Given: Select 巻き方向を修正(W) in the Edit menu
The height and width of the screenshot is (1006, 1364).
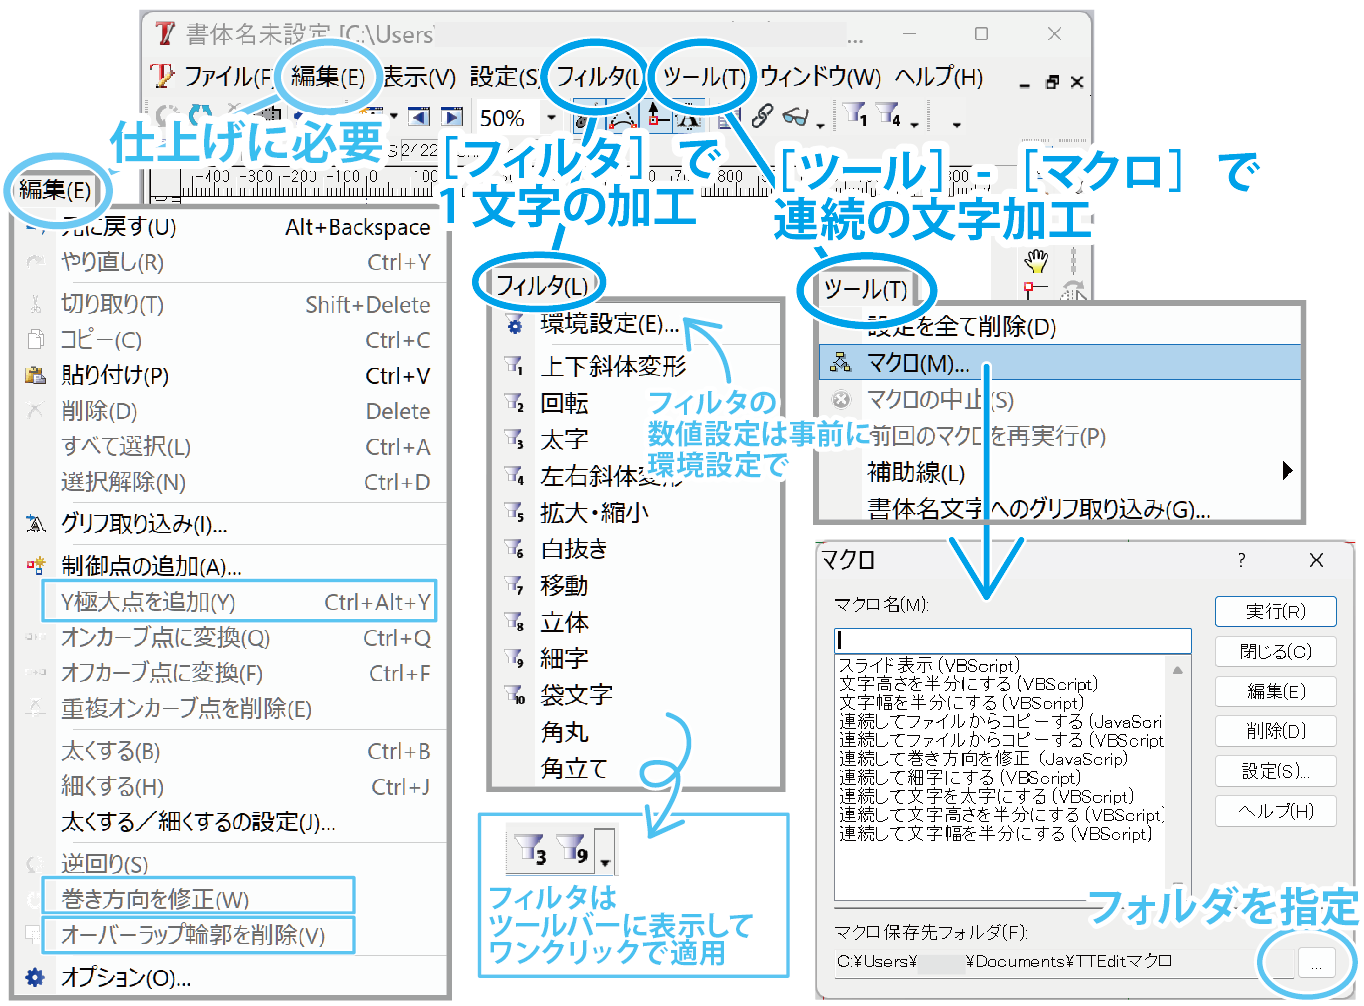Looking at the screenshot, I should (155, 899).
